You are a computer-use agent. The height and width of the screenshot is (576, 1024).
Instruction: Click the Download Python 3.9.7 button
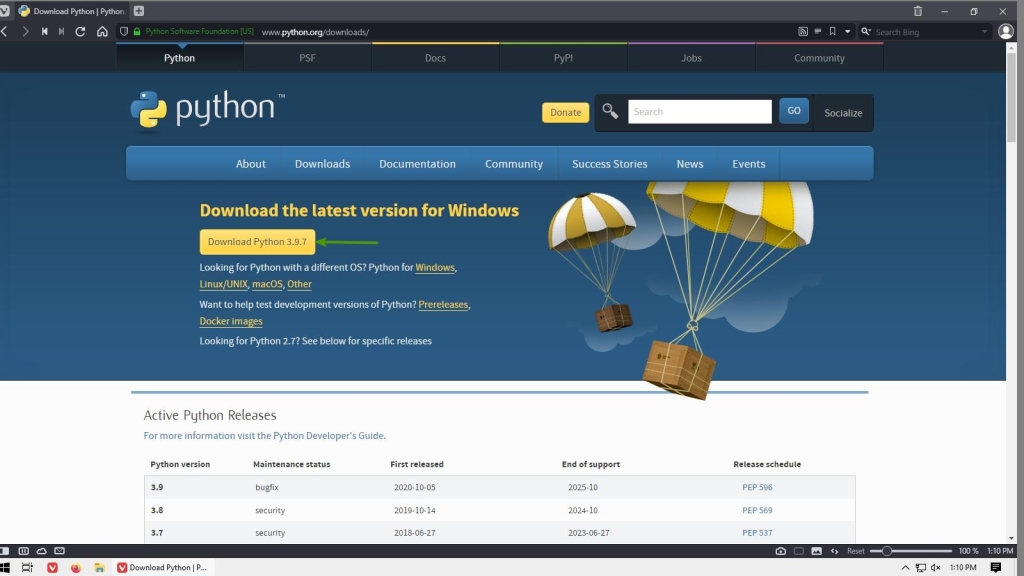pyautogui.click(x=257, y=241)
